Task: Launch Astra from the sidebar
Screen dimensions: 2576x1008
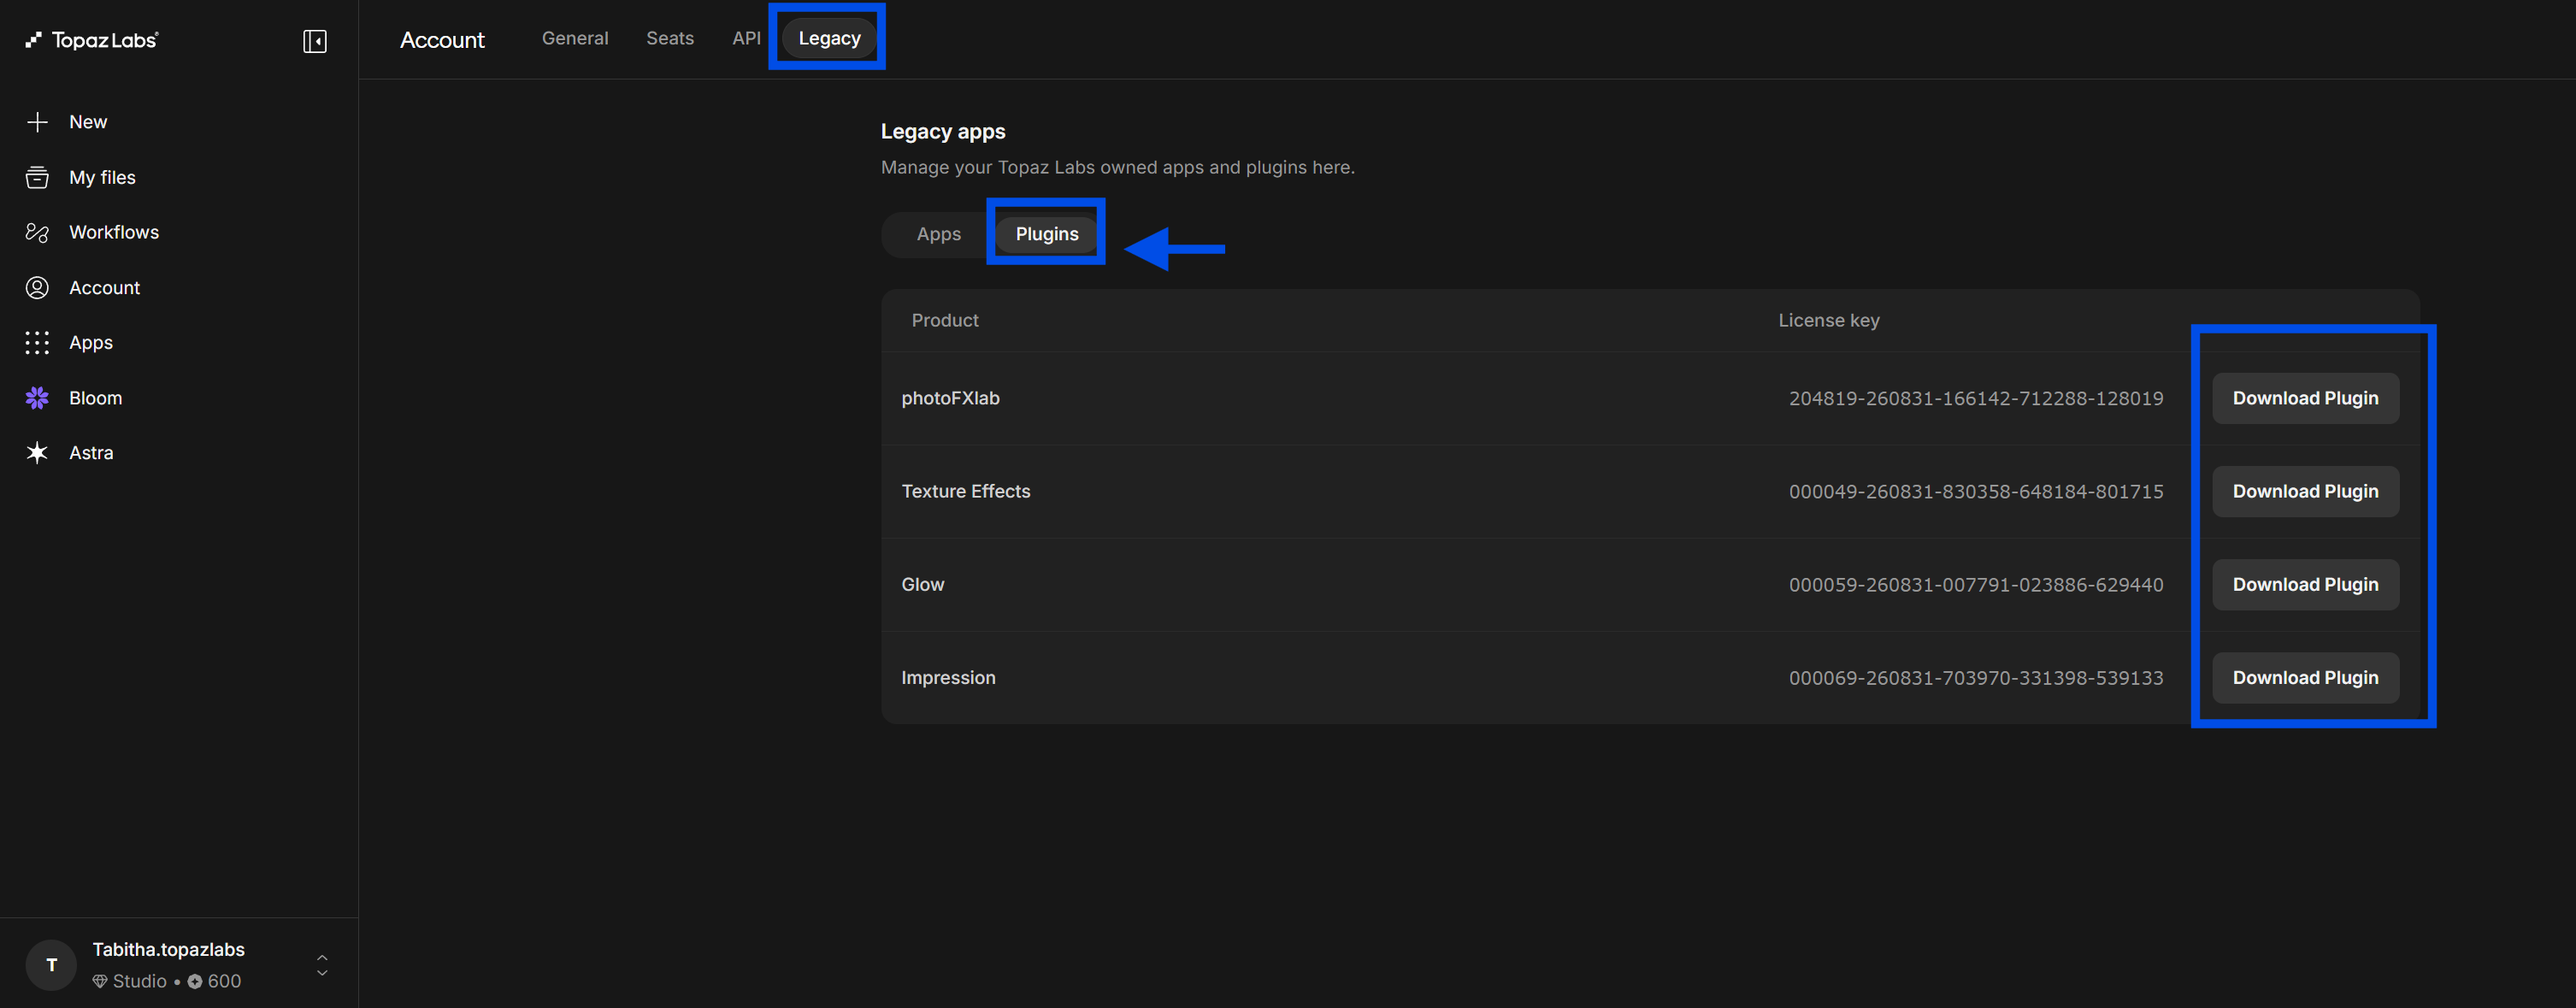Action: (91, 453)
